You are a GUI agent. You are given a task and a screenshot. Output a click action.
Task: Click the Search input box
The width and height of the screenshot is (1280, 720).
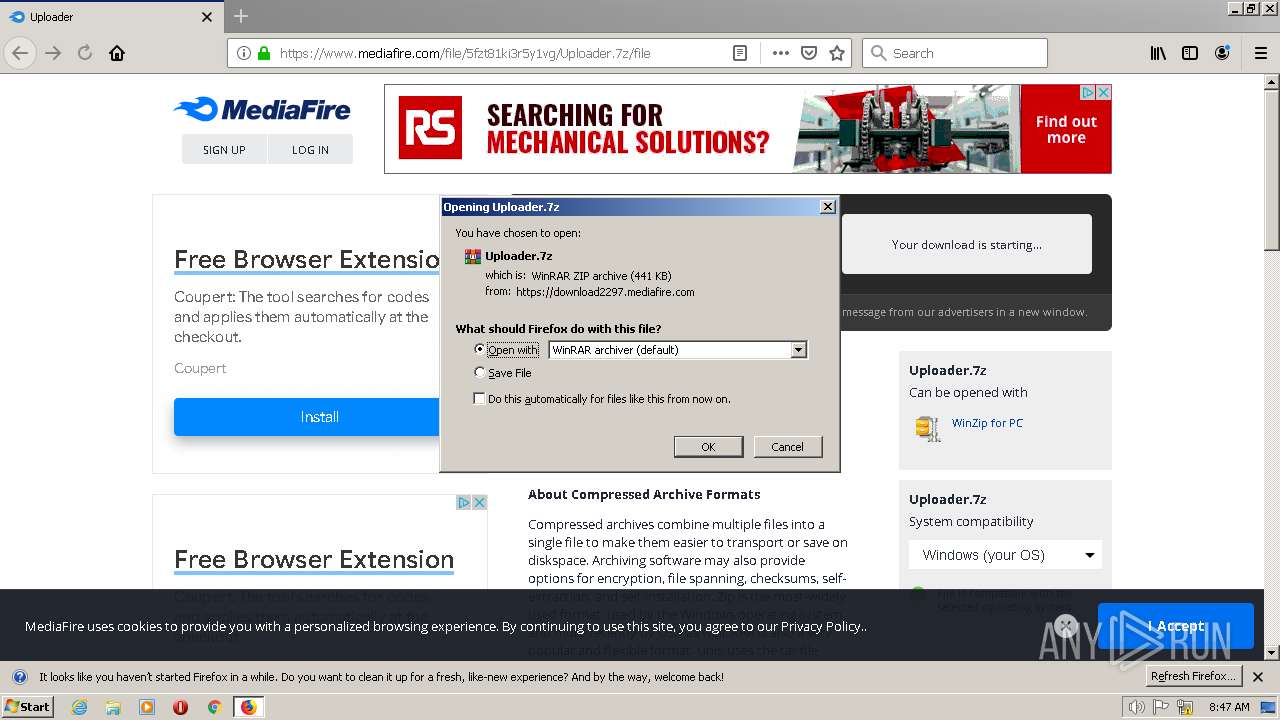(955, 53)
